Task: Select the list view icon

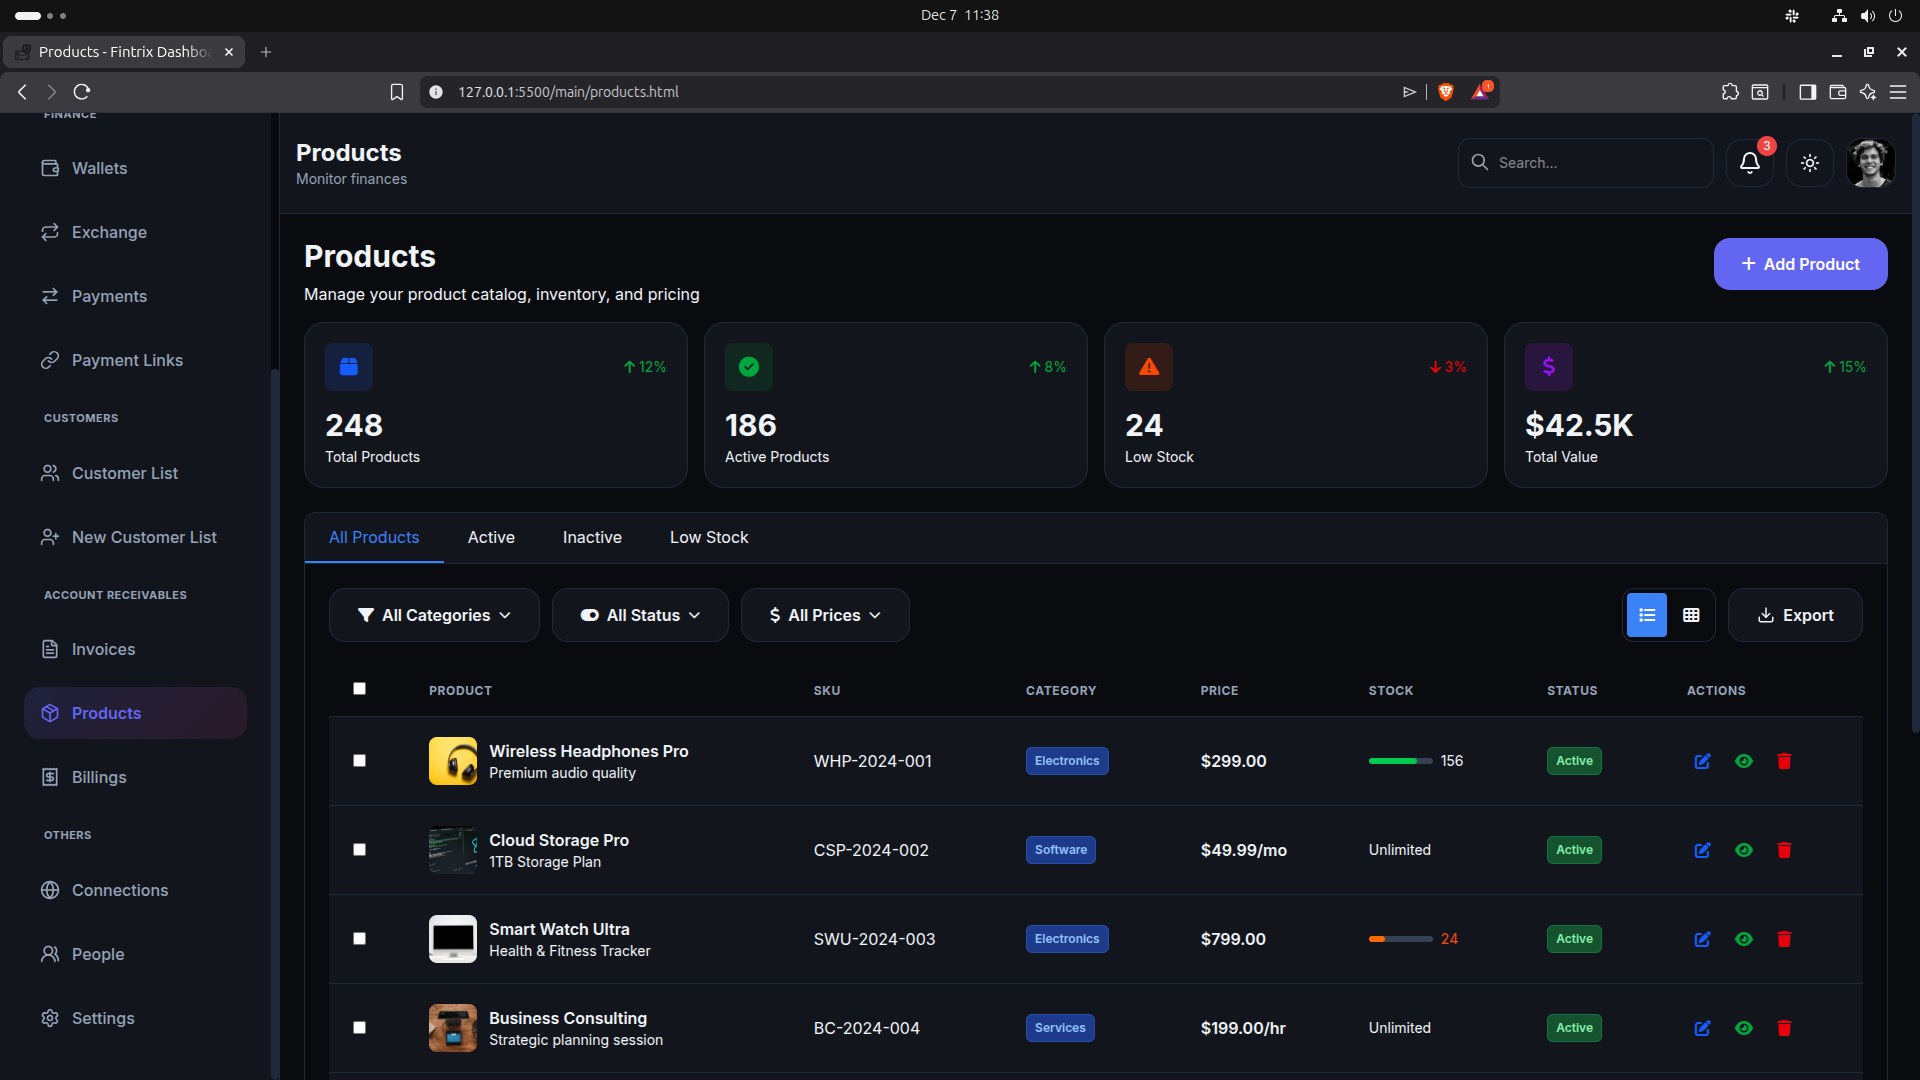Action: click(x=1647, y=615)
